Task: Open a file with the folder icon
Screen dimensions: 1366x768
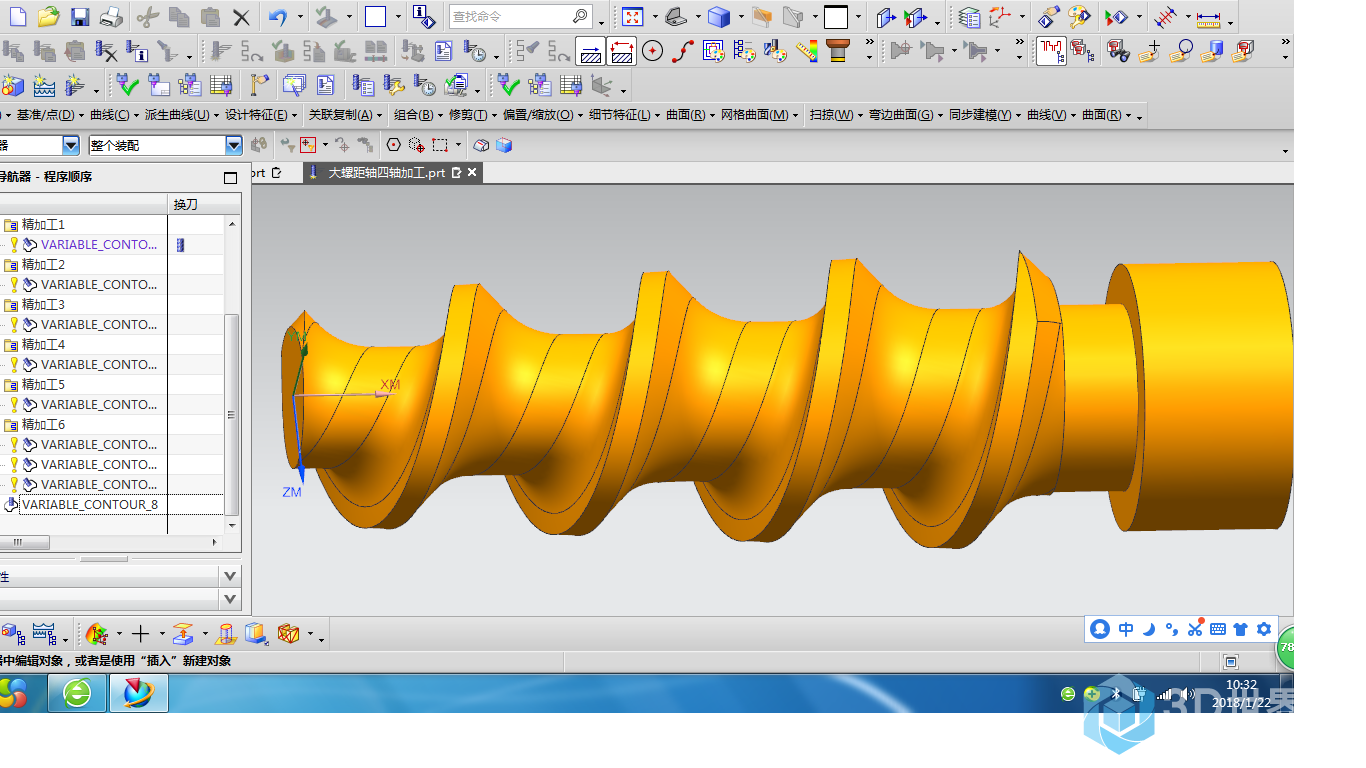Action: pyautogui.click(x=48, y=17)
